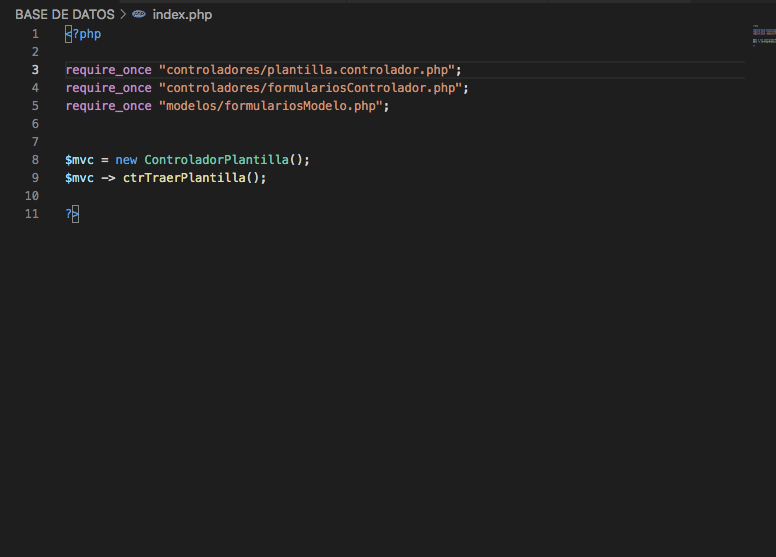Click line number 9 in gutter
Image resolution: width=776 pixels, height=557 pixels.
[35, 178]
